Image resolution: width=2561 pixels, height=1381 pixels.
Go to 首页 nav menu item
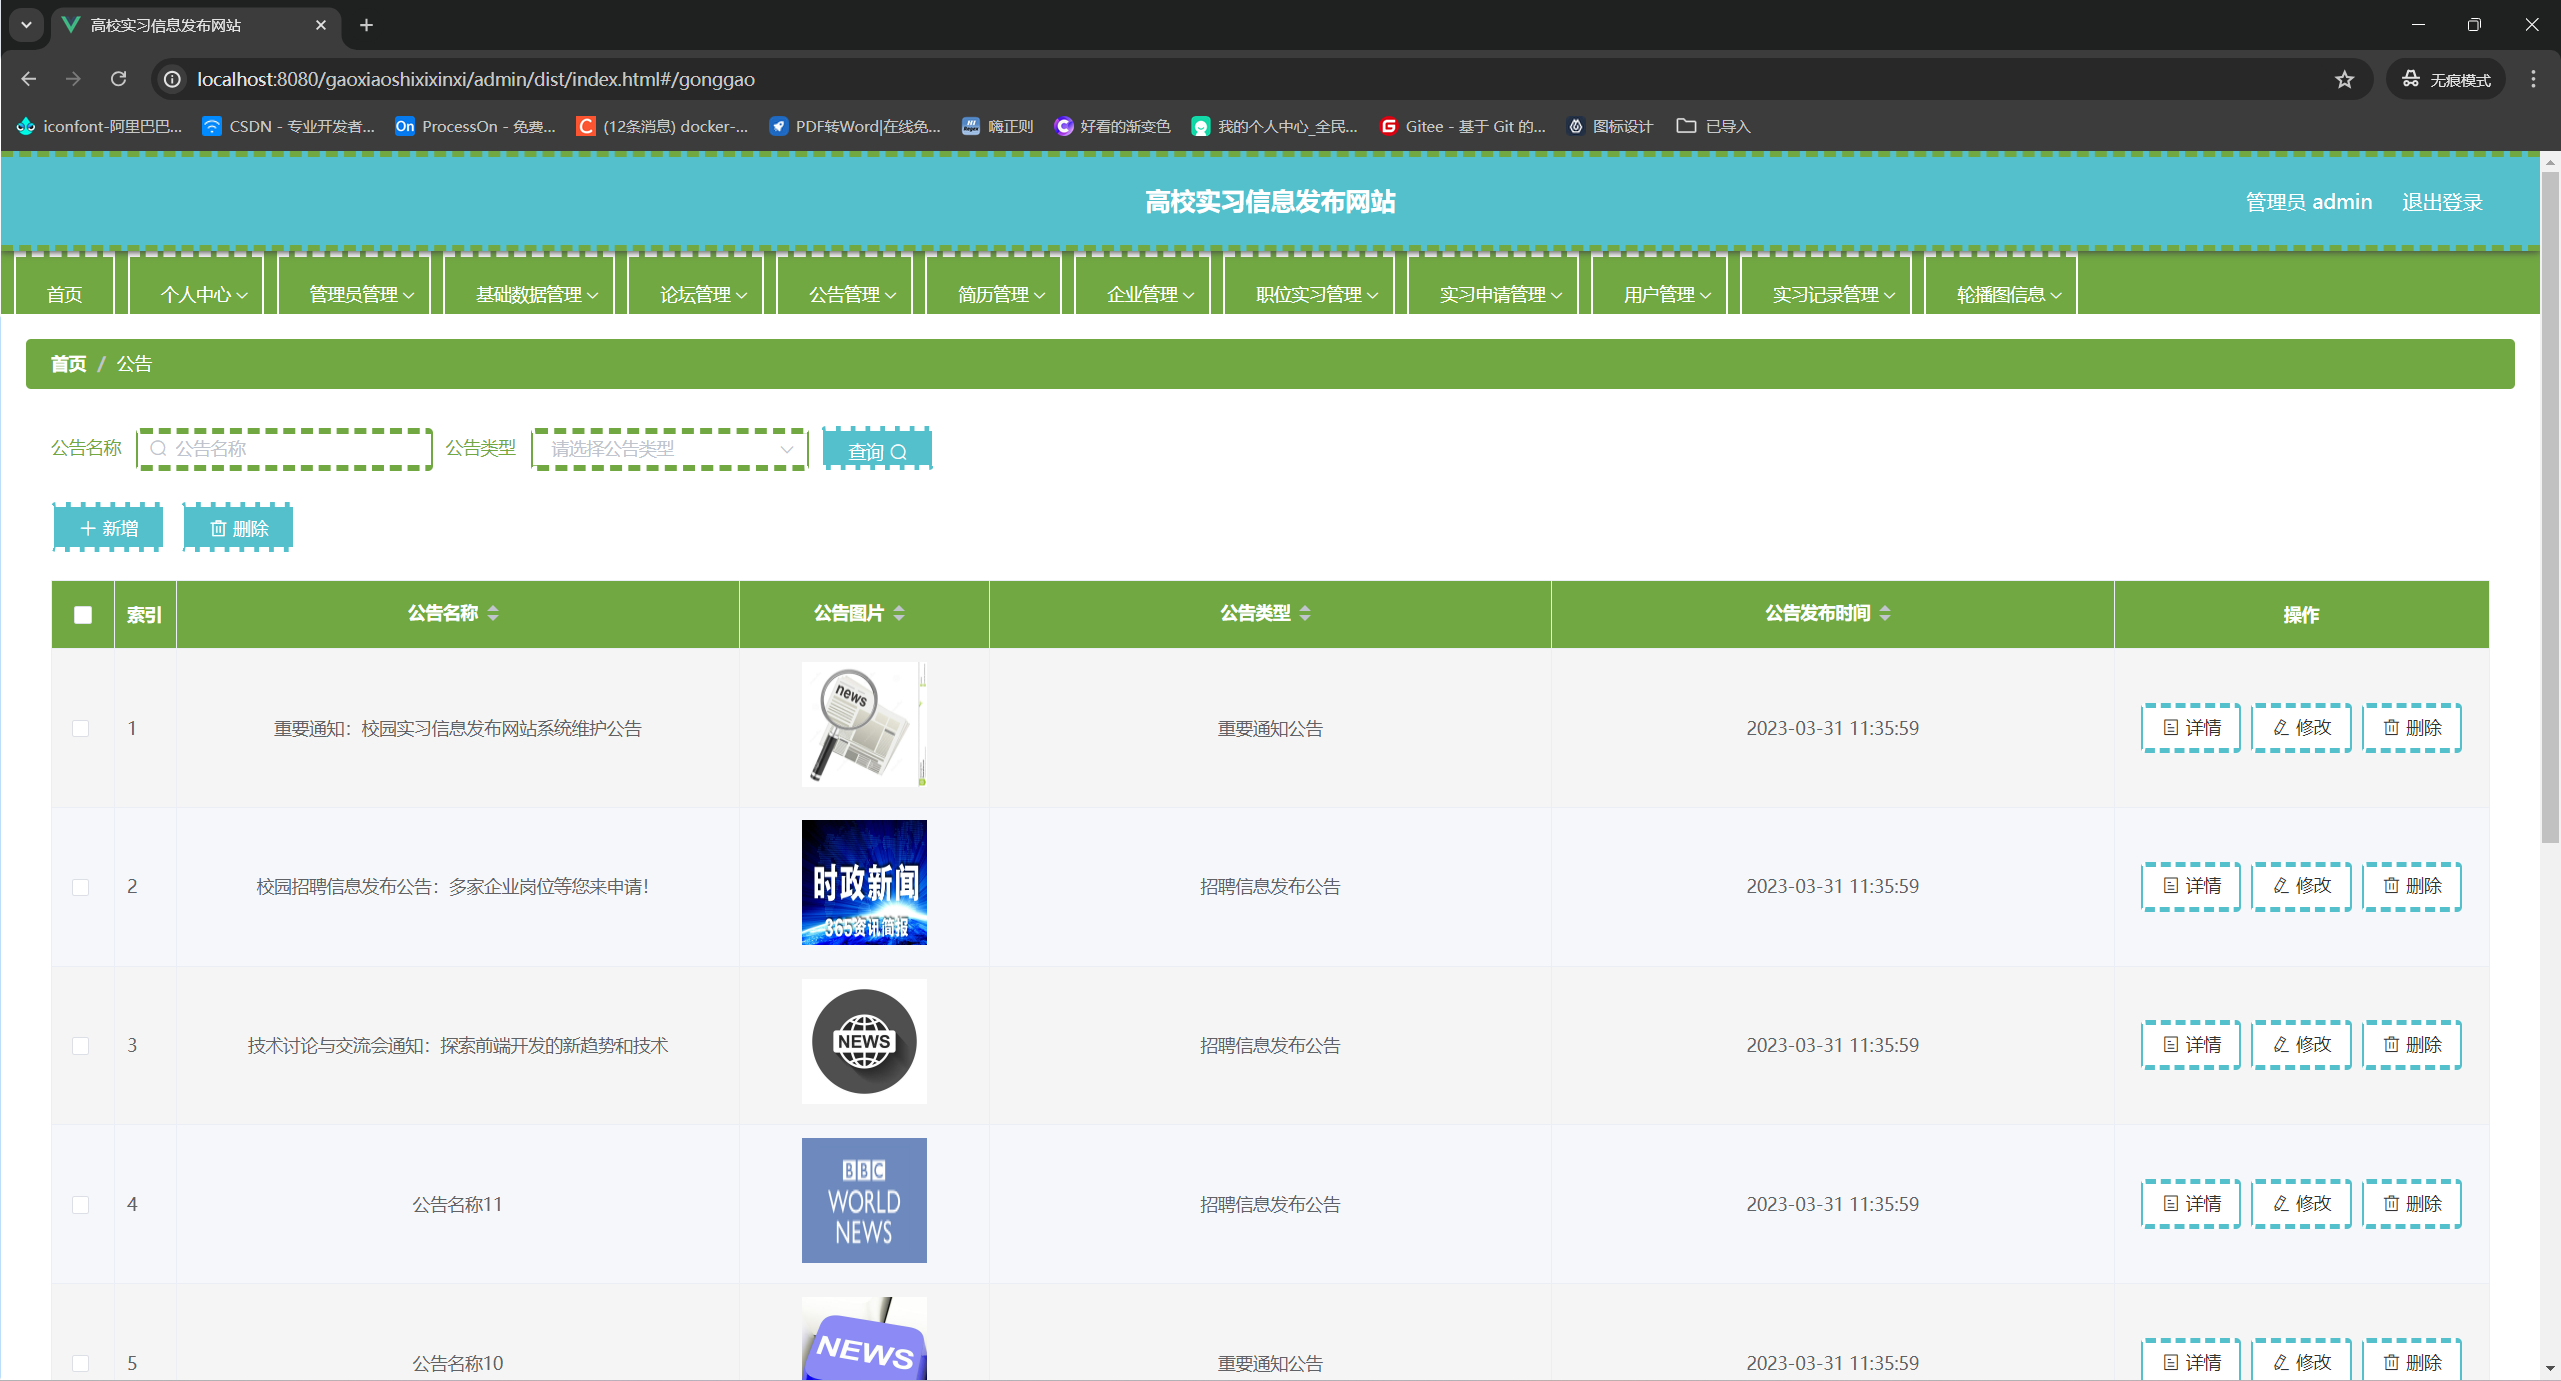64,294
